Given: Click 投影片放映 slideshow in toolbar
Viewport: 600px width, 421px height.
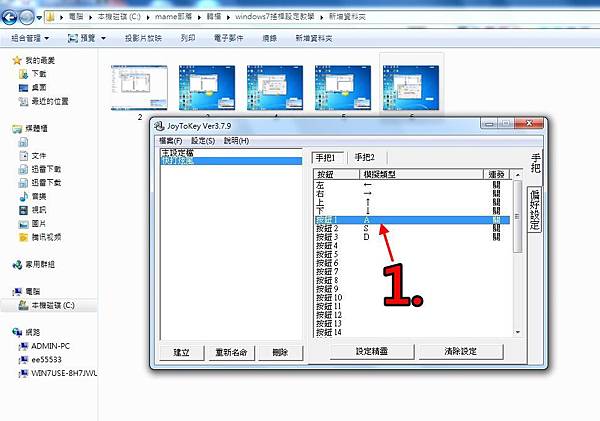Looking at the screenshot, I should [x=143, y=38].
